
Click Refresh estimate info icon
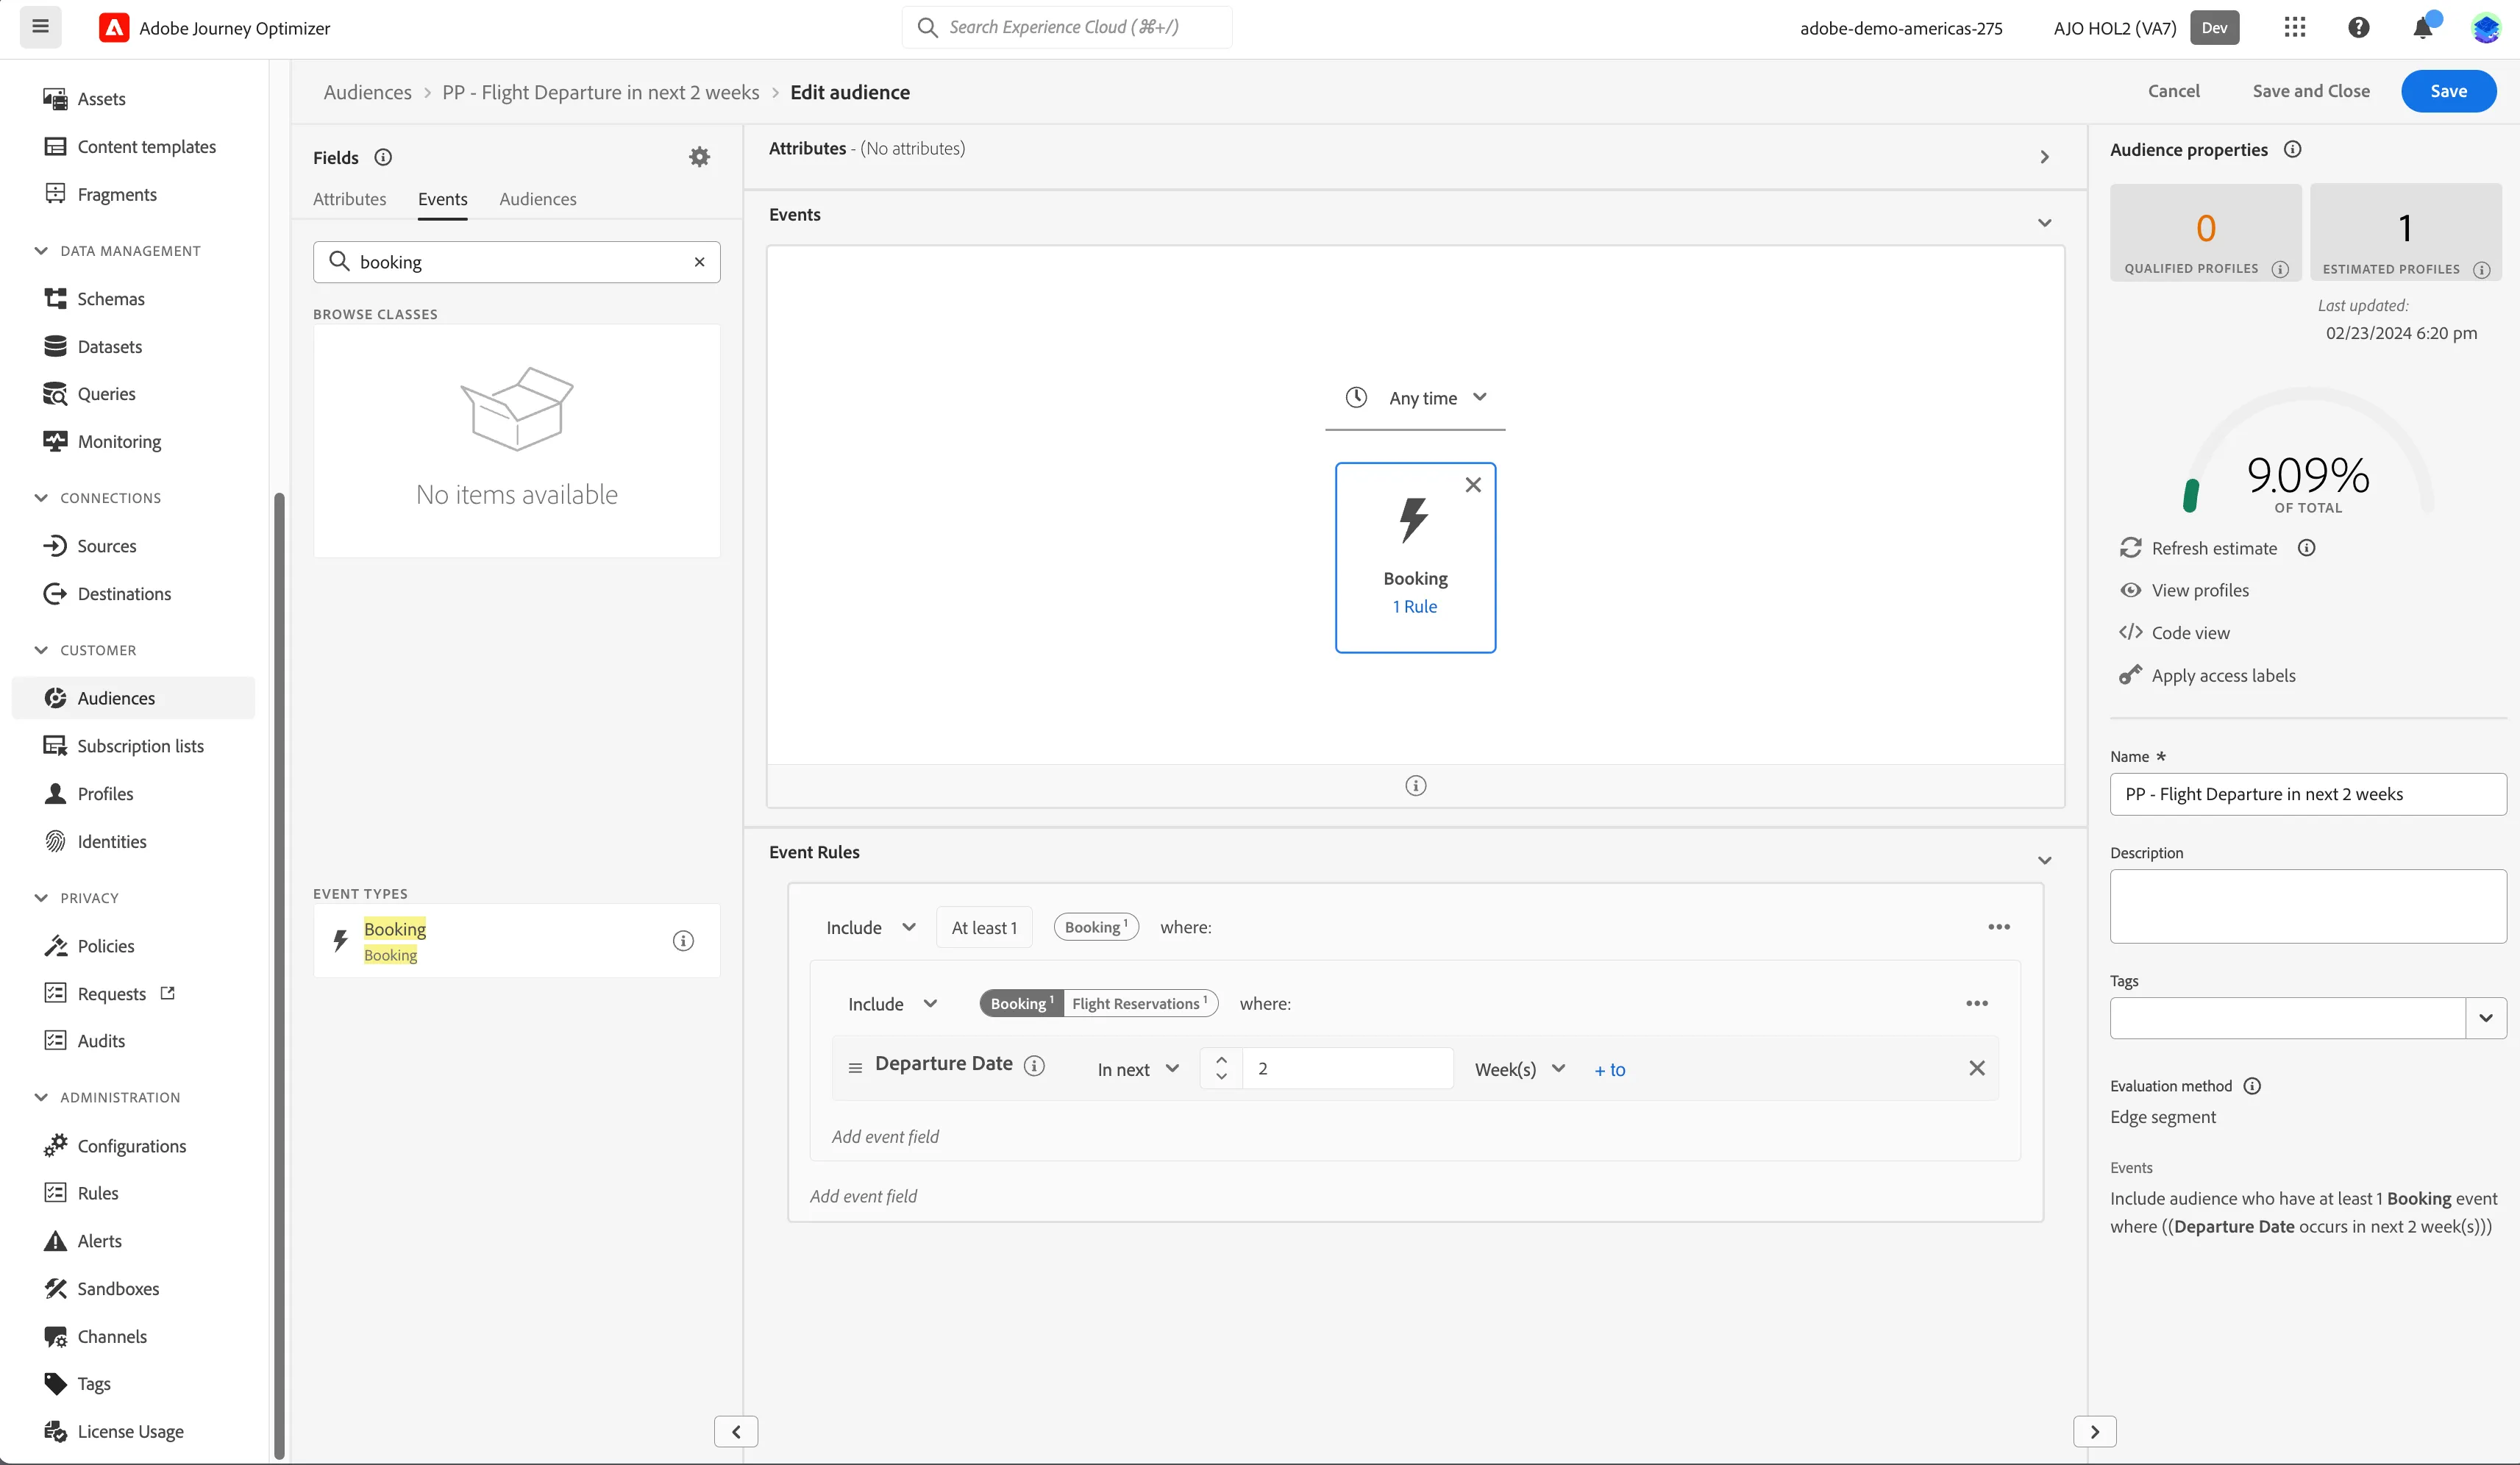2306,548
